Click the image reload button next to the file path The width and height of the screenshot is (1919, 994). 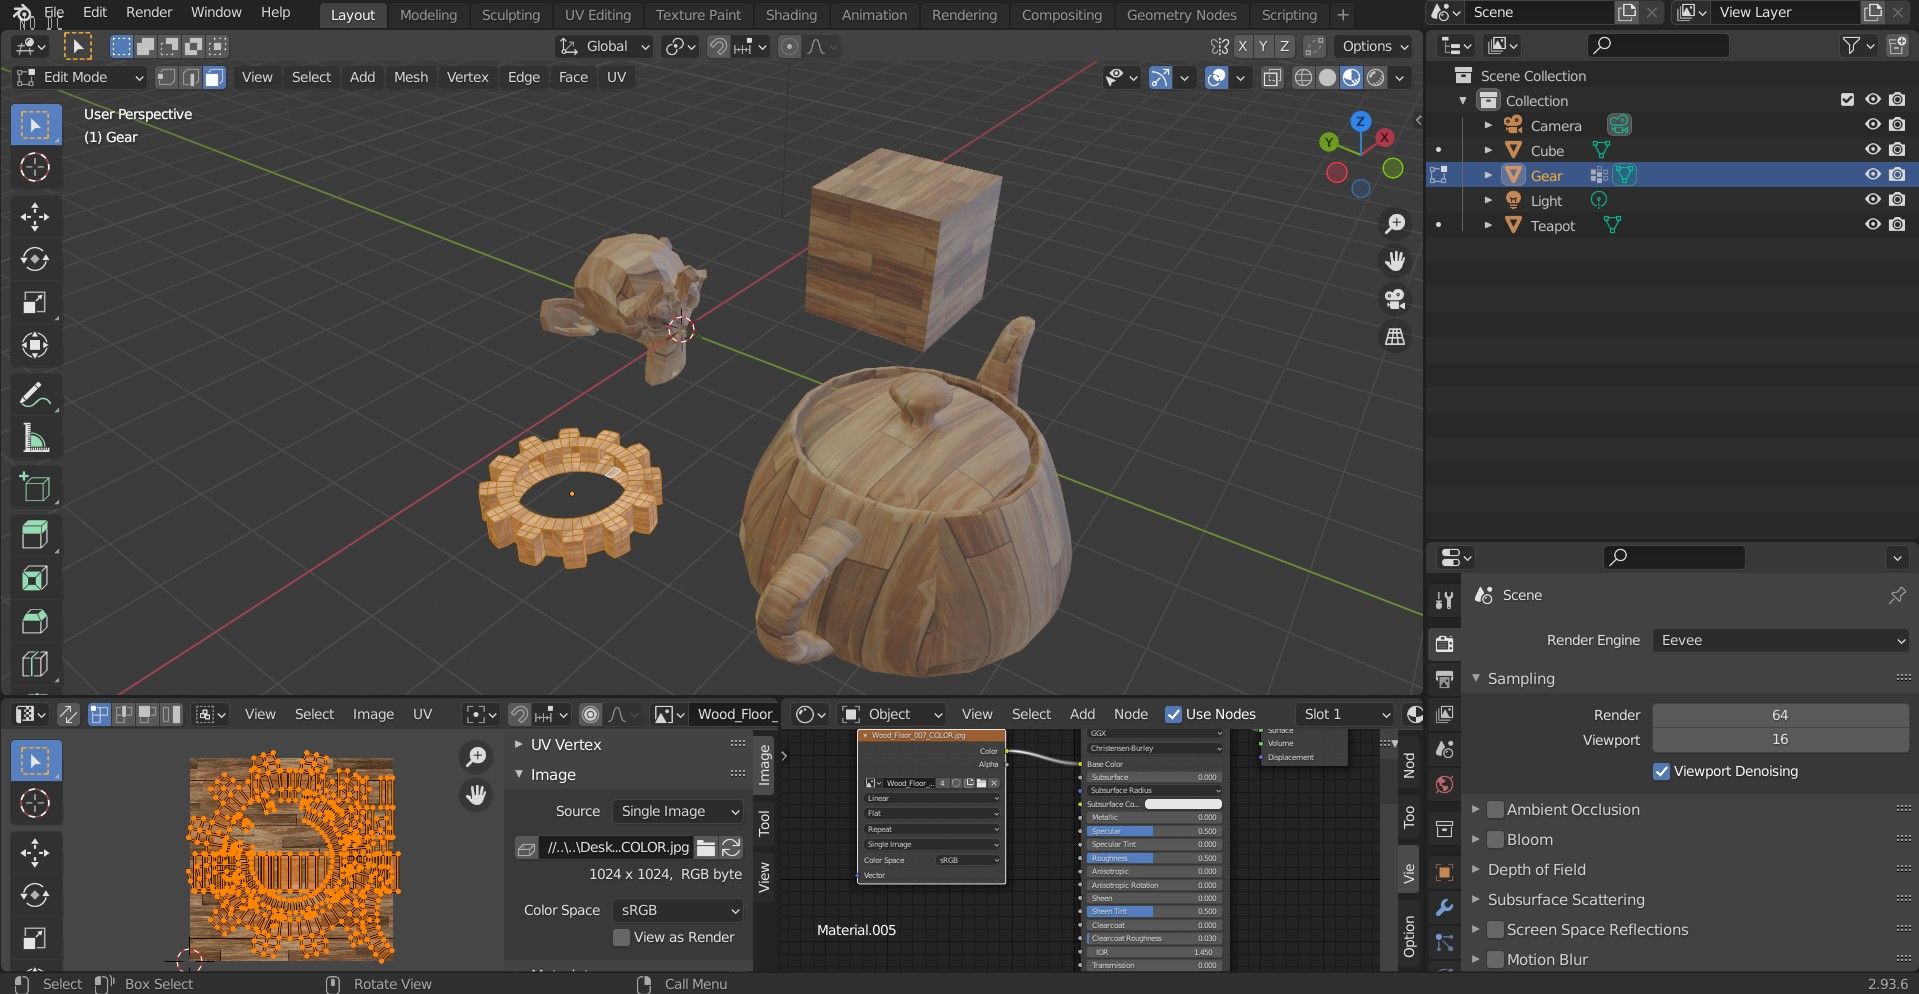pyautogui.click(x=731, y=847)
